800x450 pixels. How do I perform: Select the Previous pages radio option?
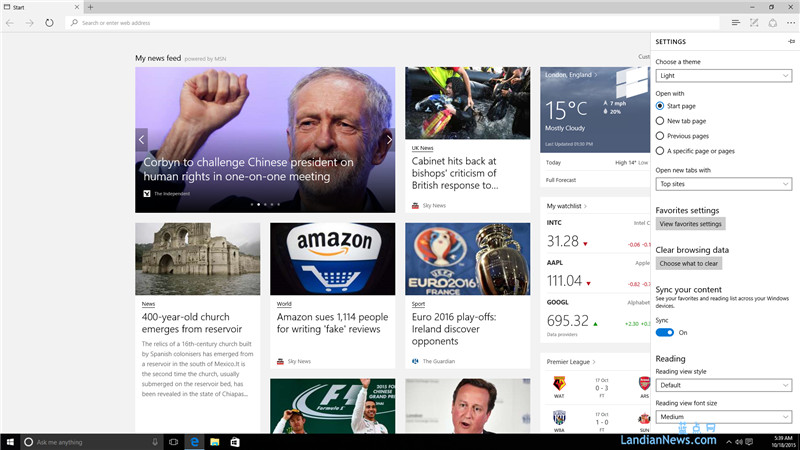click(660, 136)
